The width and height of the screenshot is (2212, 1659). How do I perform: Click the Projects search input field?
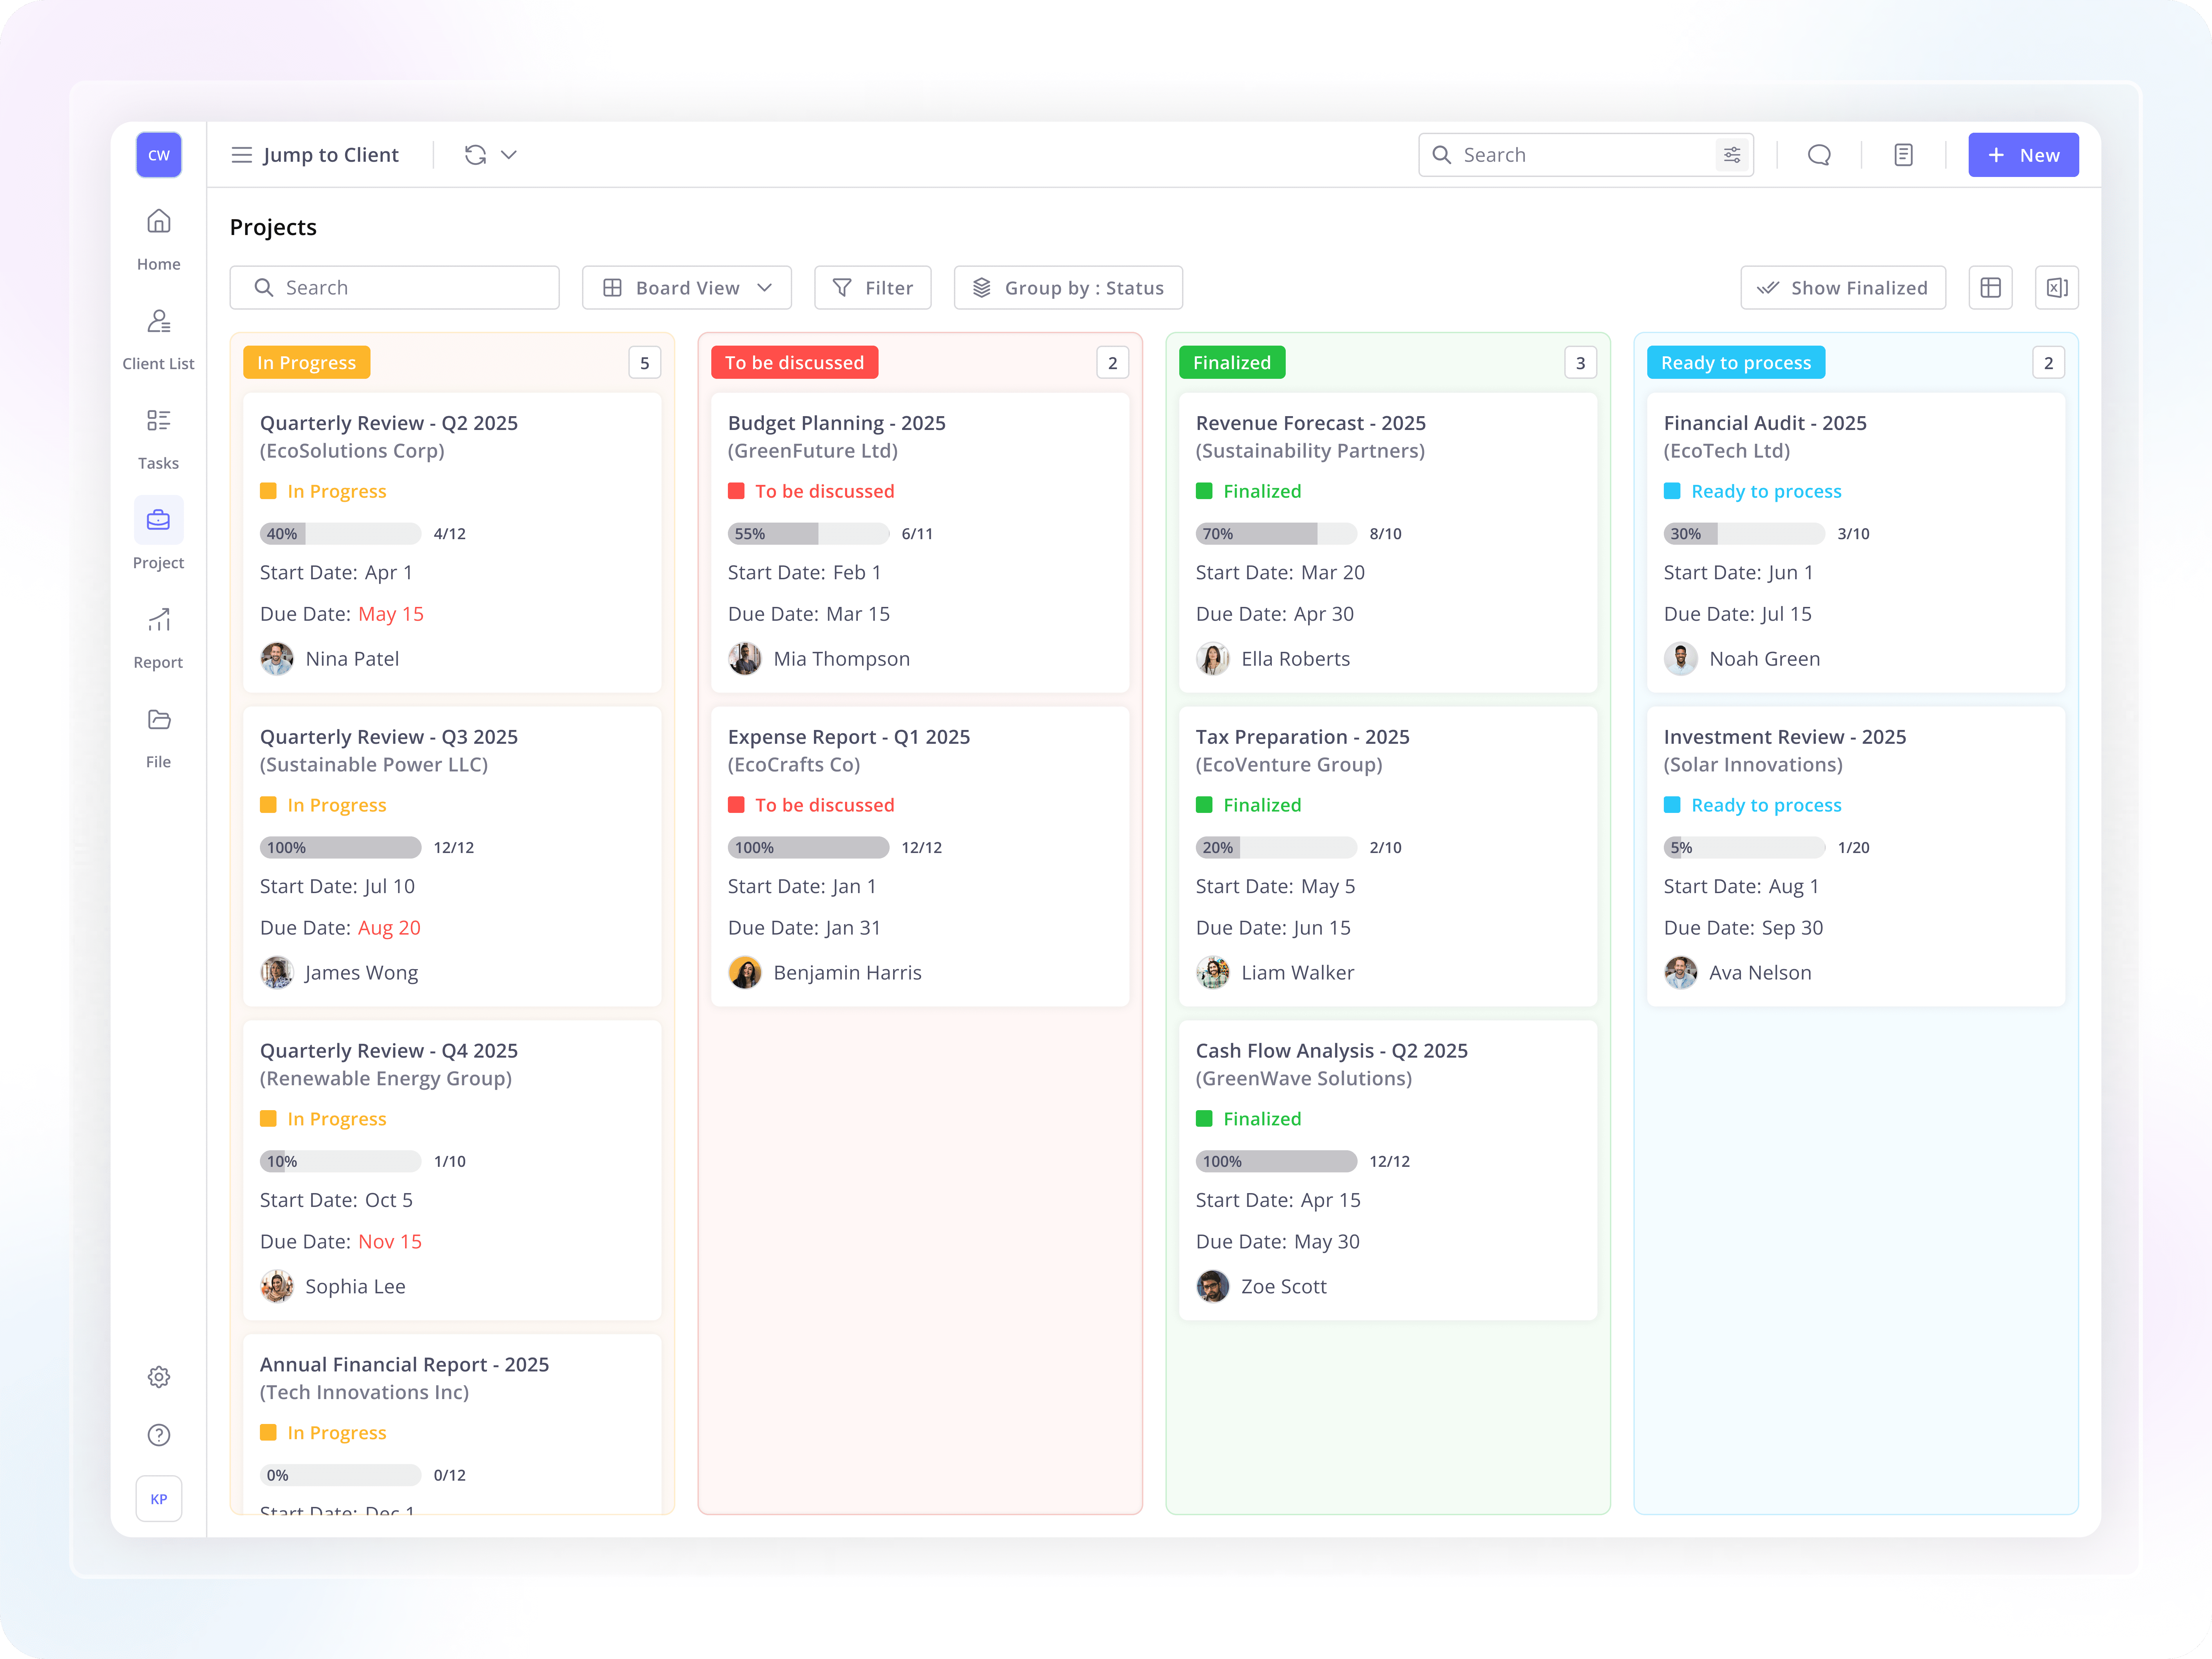click(x=394, y=288)
